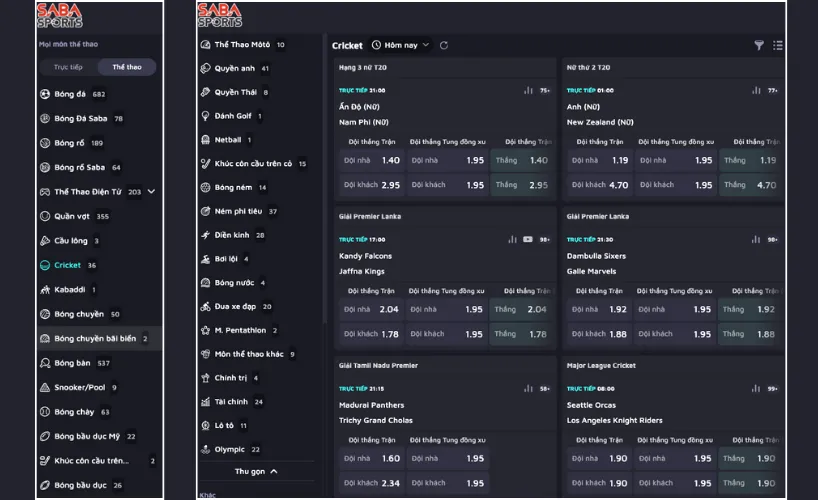Click the Snooker/Pool triangle icon
The image size is (818, 500).
coord(45,387)
